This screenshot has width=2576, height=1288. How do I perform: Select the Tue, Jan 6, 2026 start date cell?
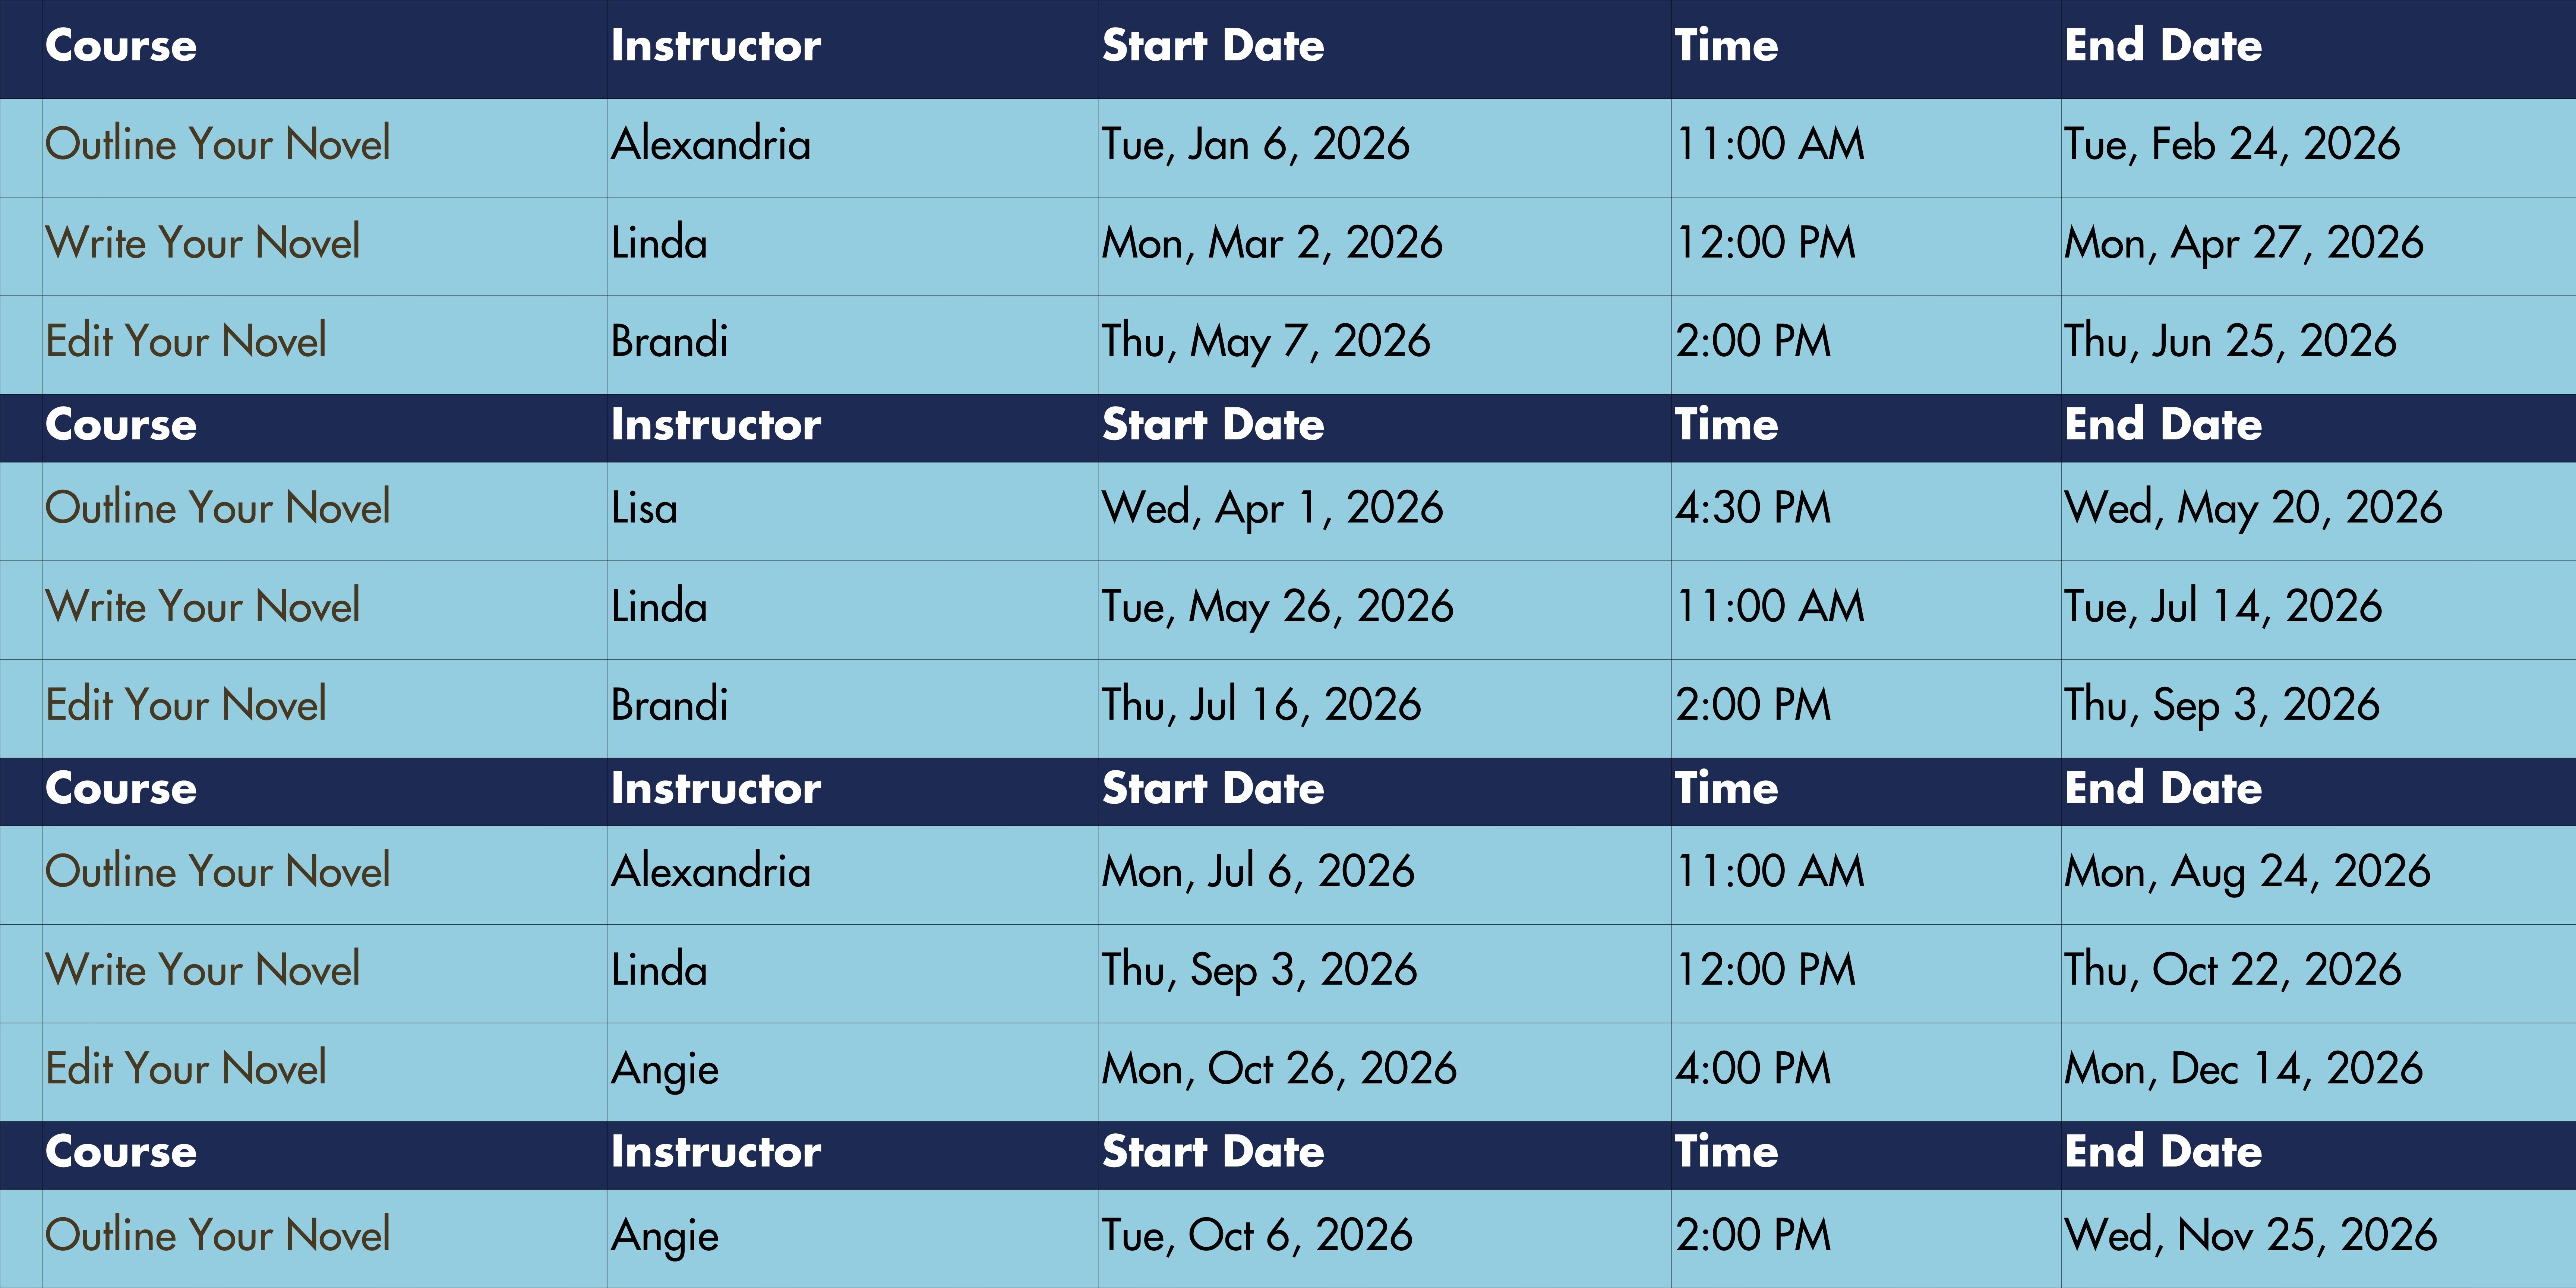pos(1256,144)
